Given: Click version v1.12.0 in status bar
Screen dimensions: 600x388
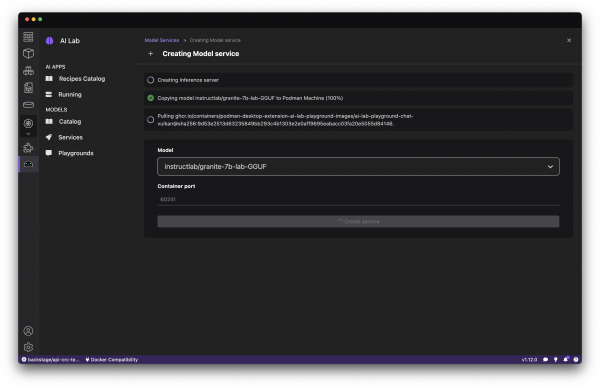Looking at the screenshot, I should [x=529, y=360].
